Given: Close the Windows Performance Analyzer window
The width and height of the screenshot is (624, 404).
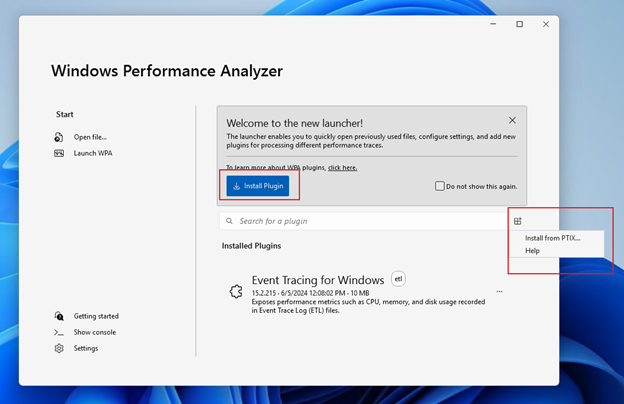Looking at the screenshot, I should click(546, 24).
